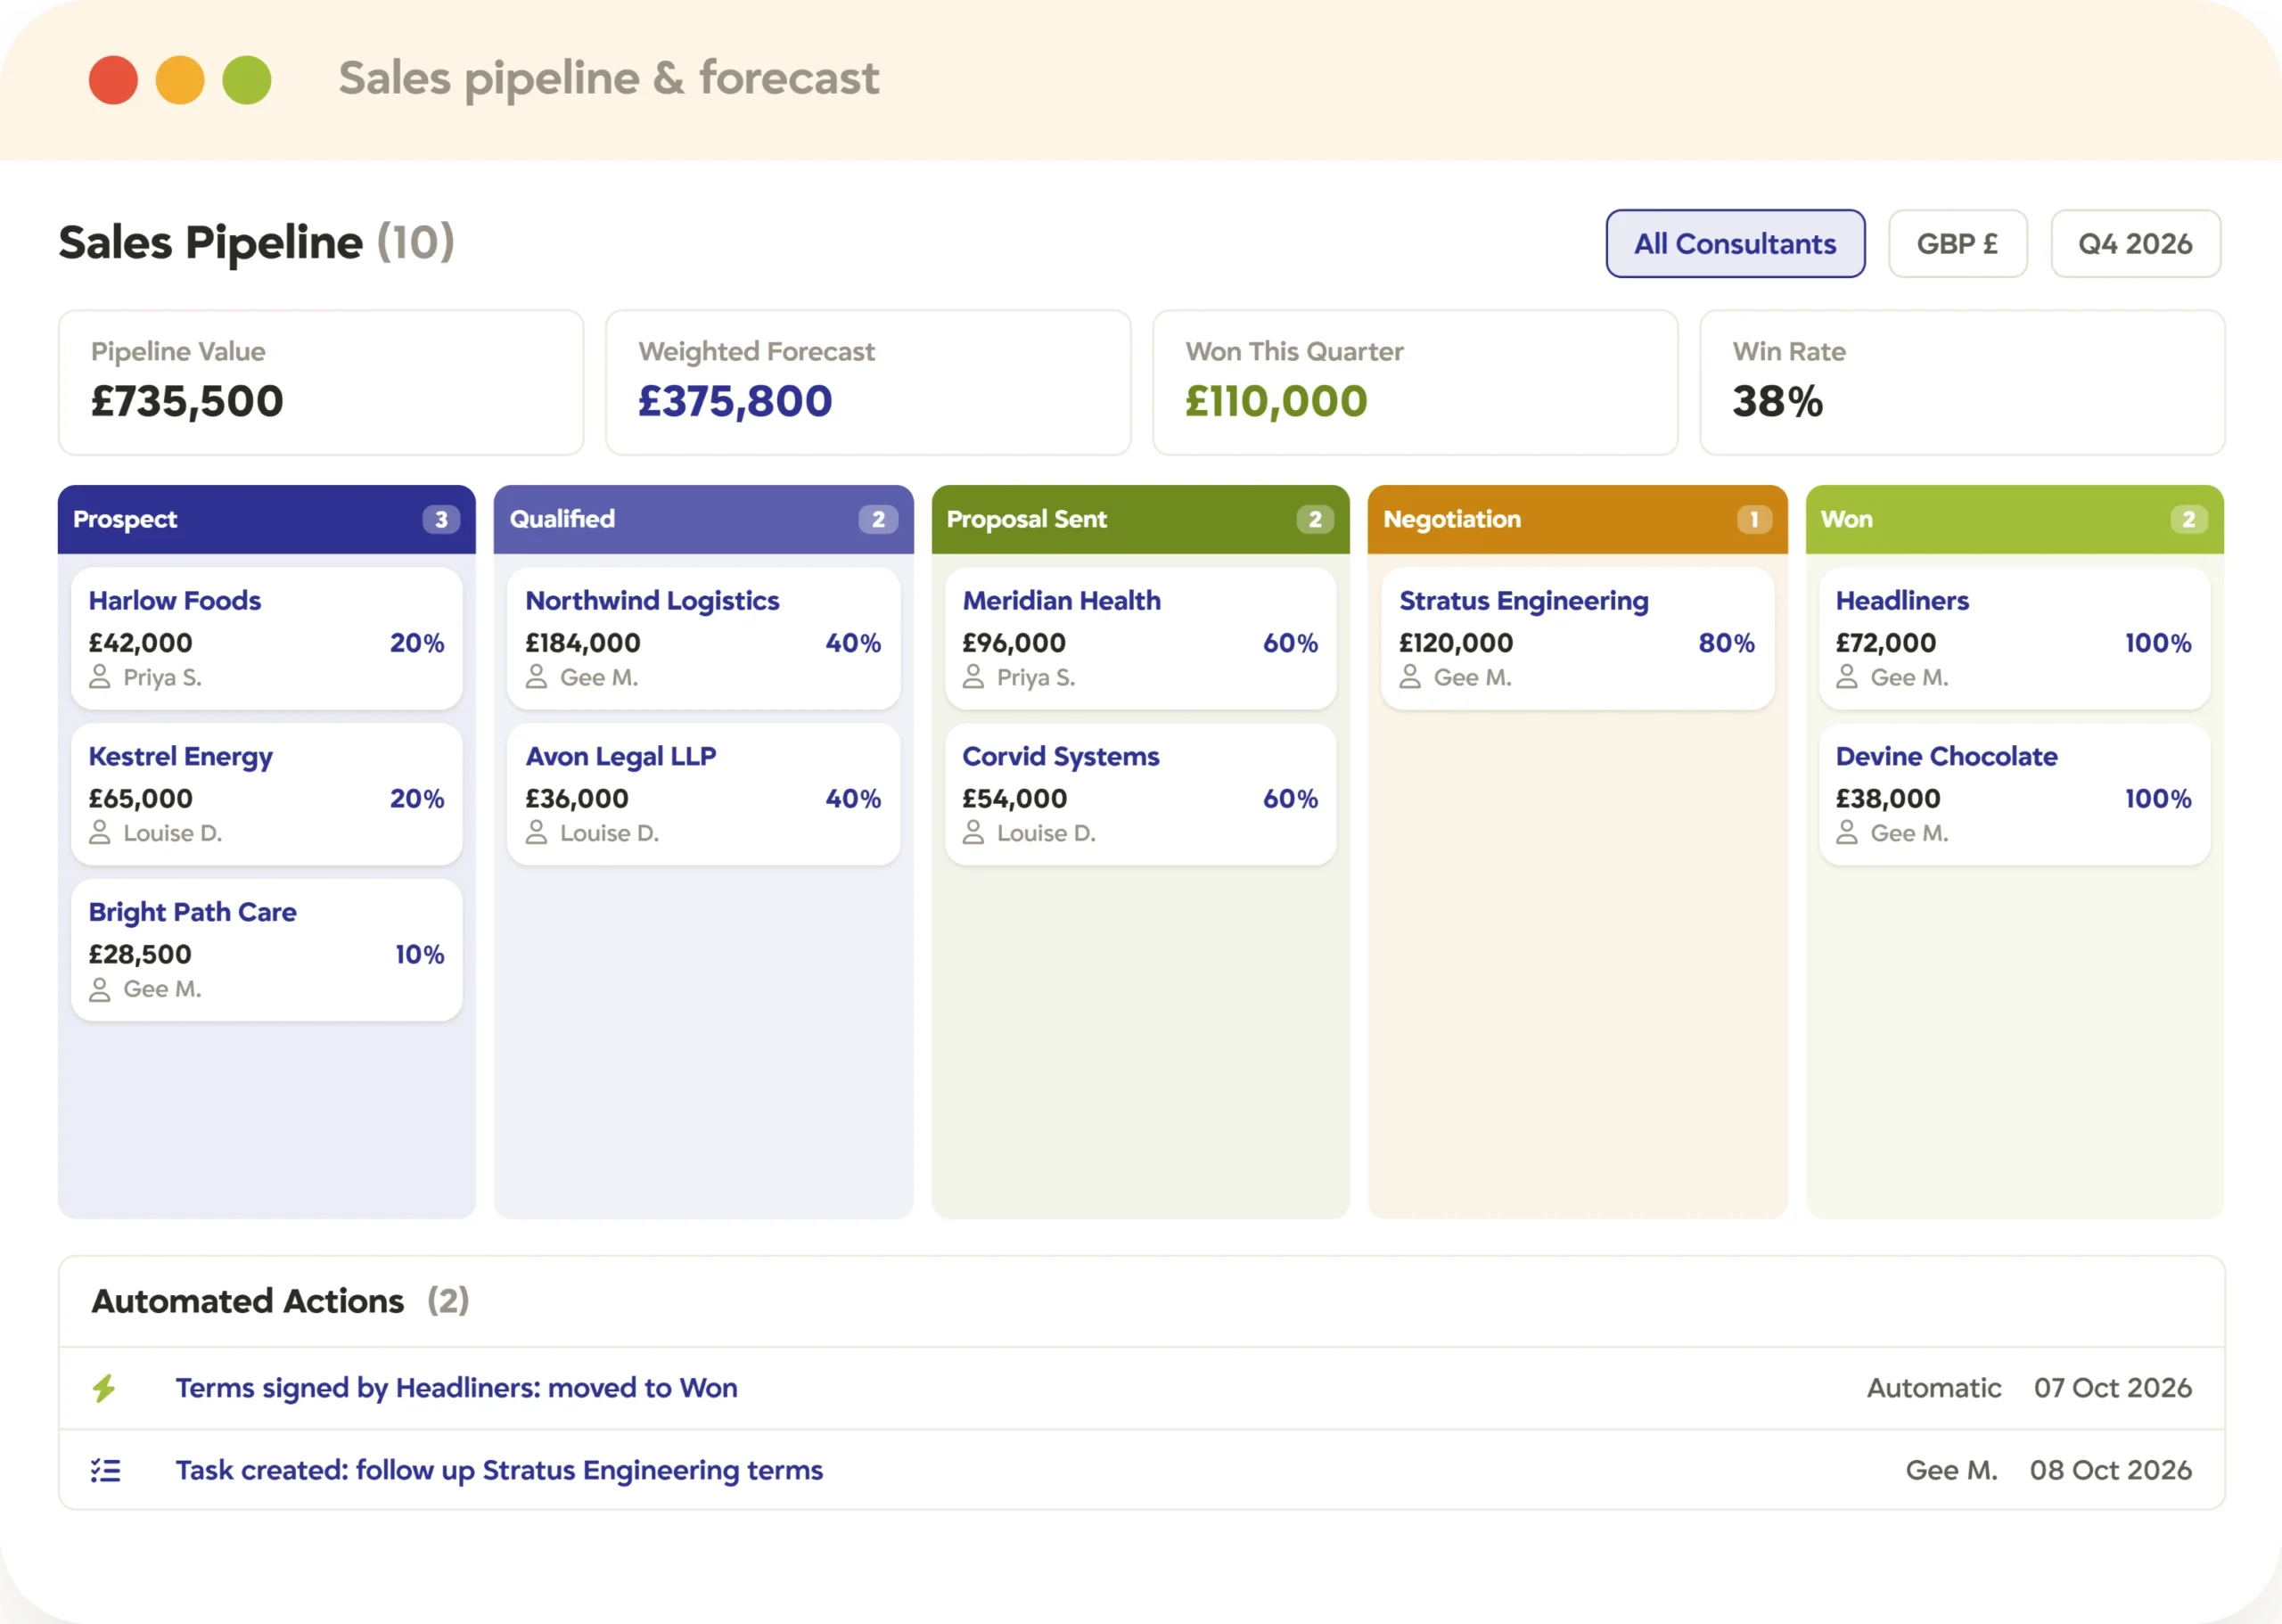Screen dimensions: 2282x1624
Task: Select the Prospect column header
Action: [x=267, y=520]
